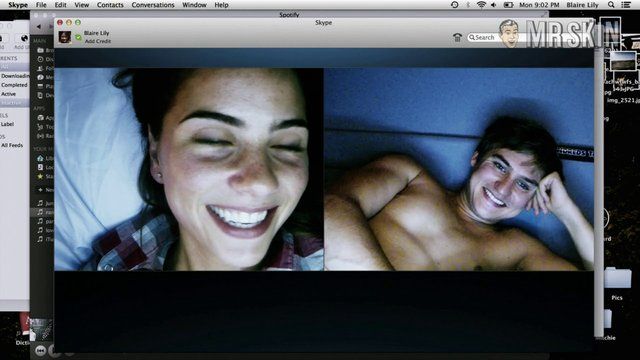Click the Spotify Top Lists icon

click(40, 127)
